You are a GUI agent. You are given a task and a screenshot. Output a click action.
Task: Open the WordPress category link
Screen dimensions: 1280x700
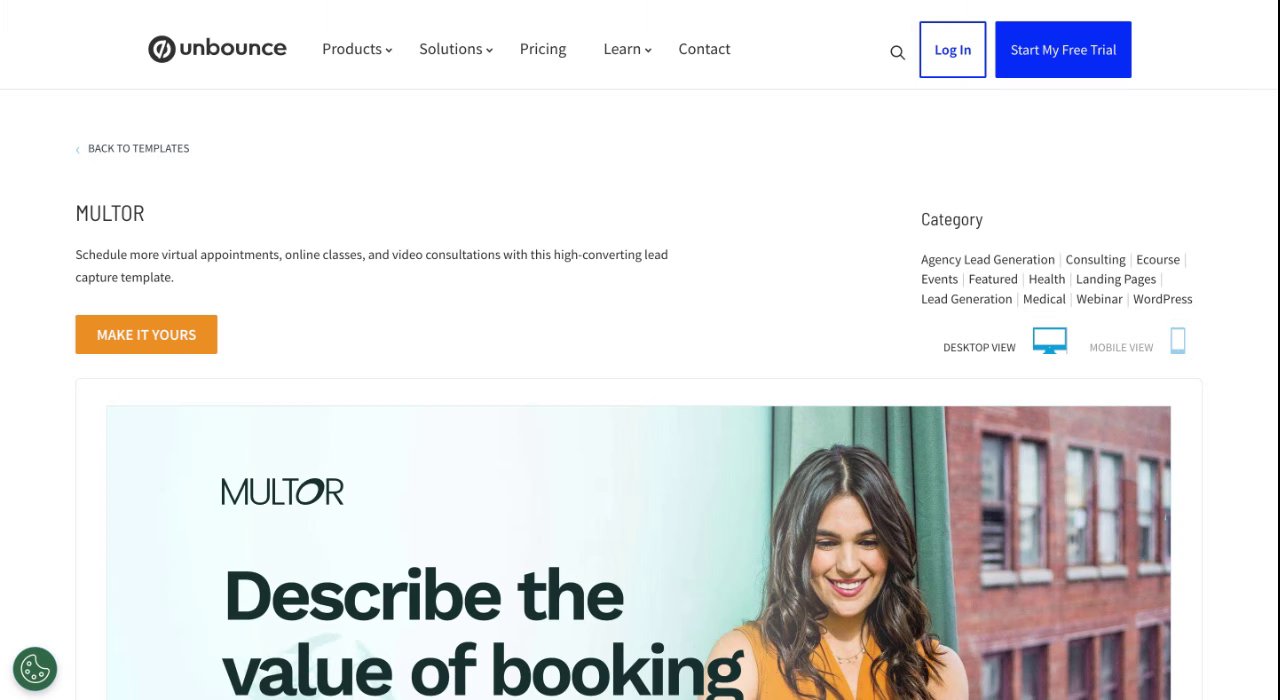point(1163,299)
